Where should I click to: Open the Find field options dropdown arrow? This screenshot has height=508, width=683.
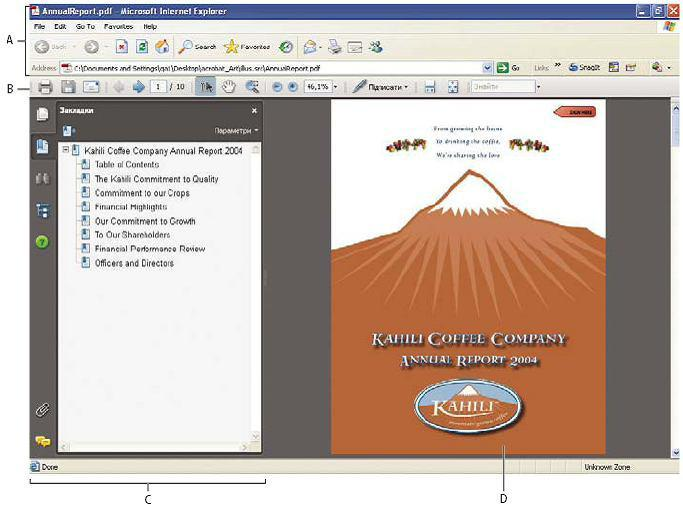click(x=538, y=87)
